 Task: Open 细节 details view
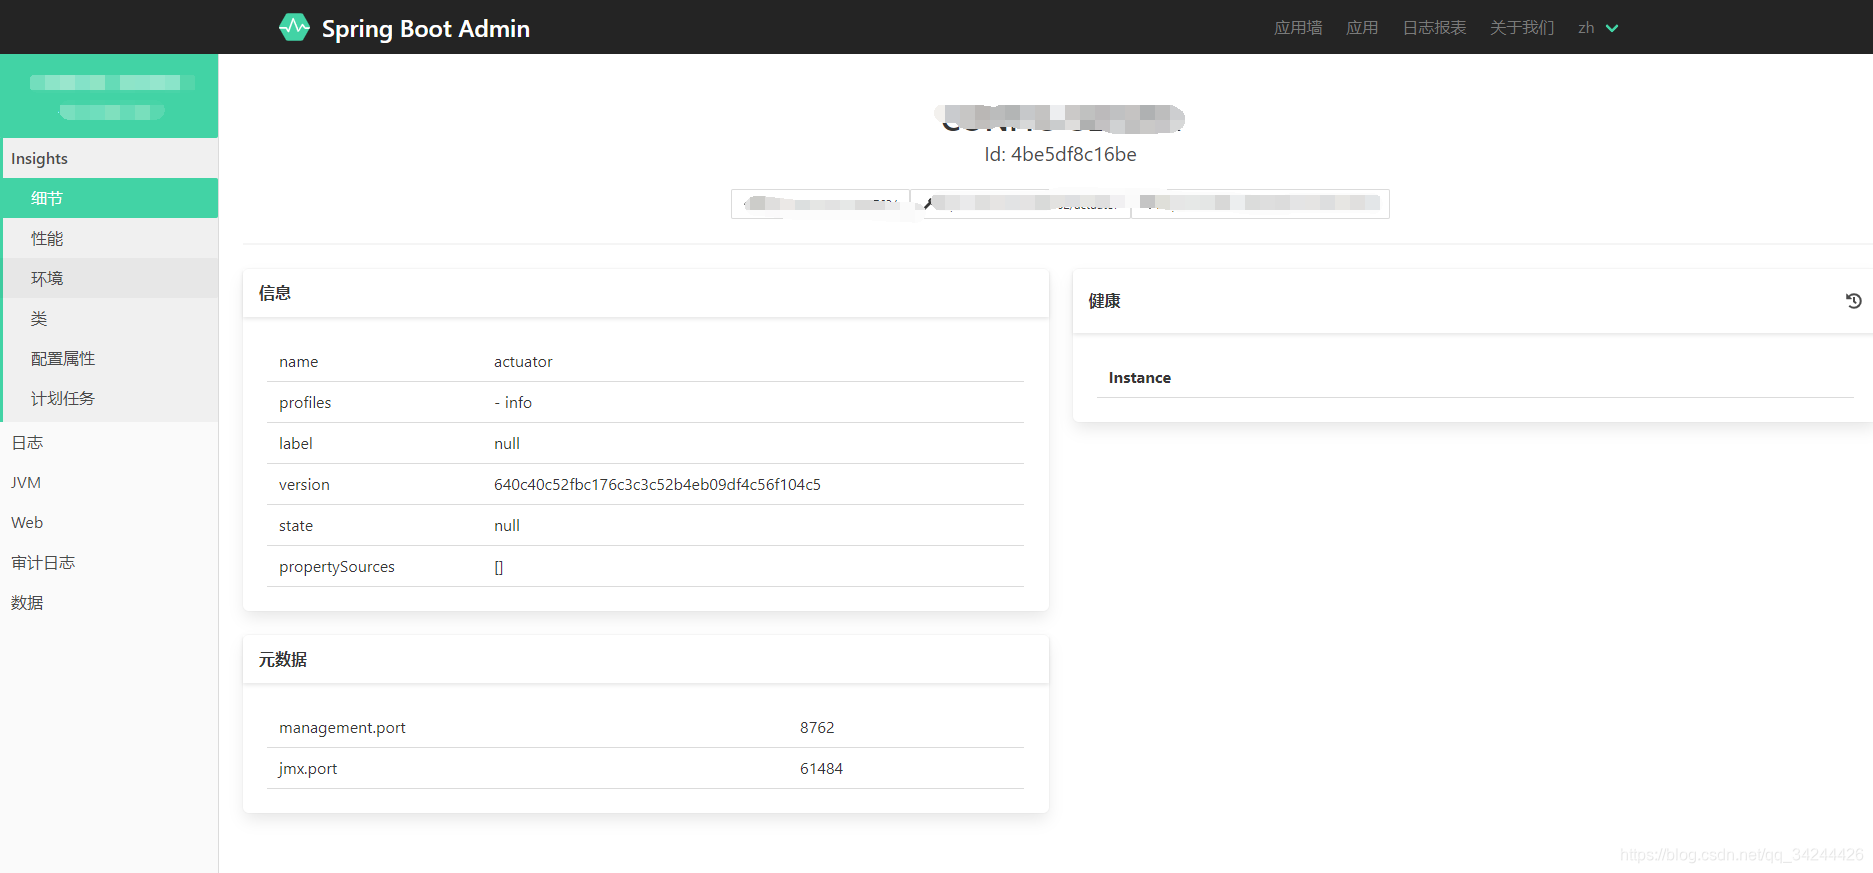point(110,198)
